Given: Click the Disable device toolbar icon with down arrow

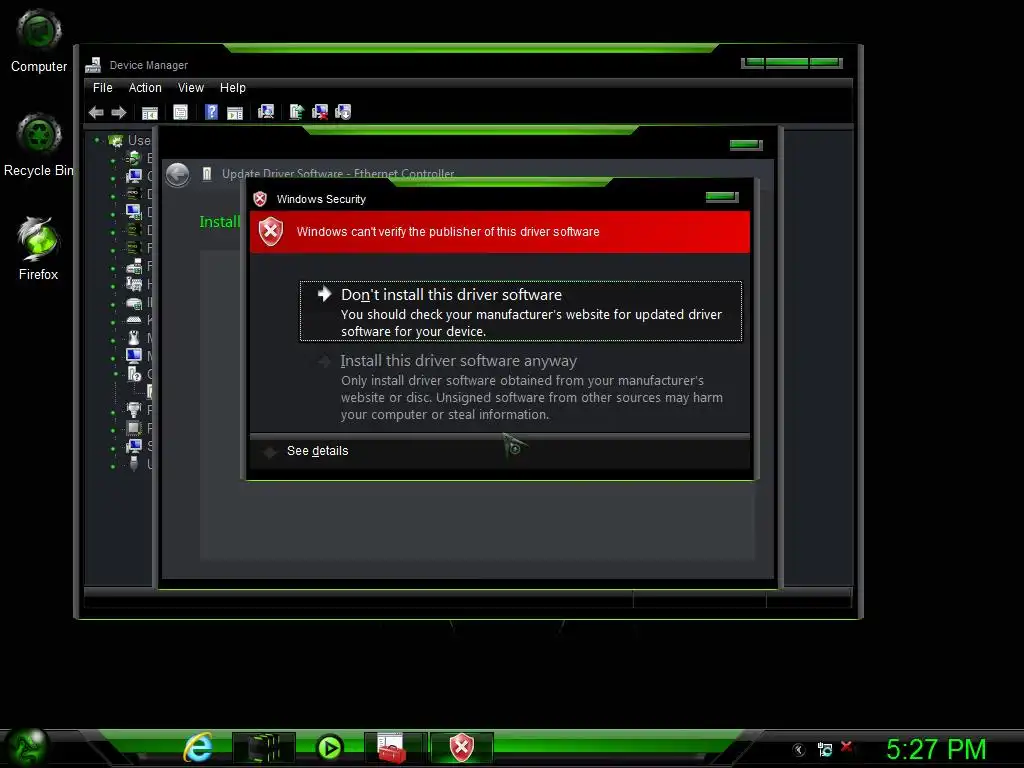Looking at the screenshot, I should (x=343, y=112).
